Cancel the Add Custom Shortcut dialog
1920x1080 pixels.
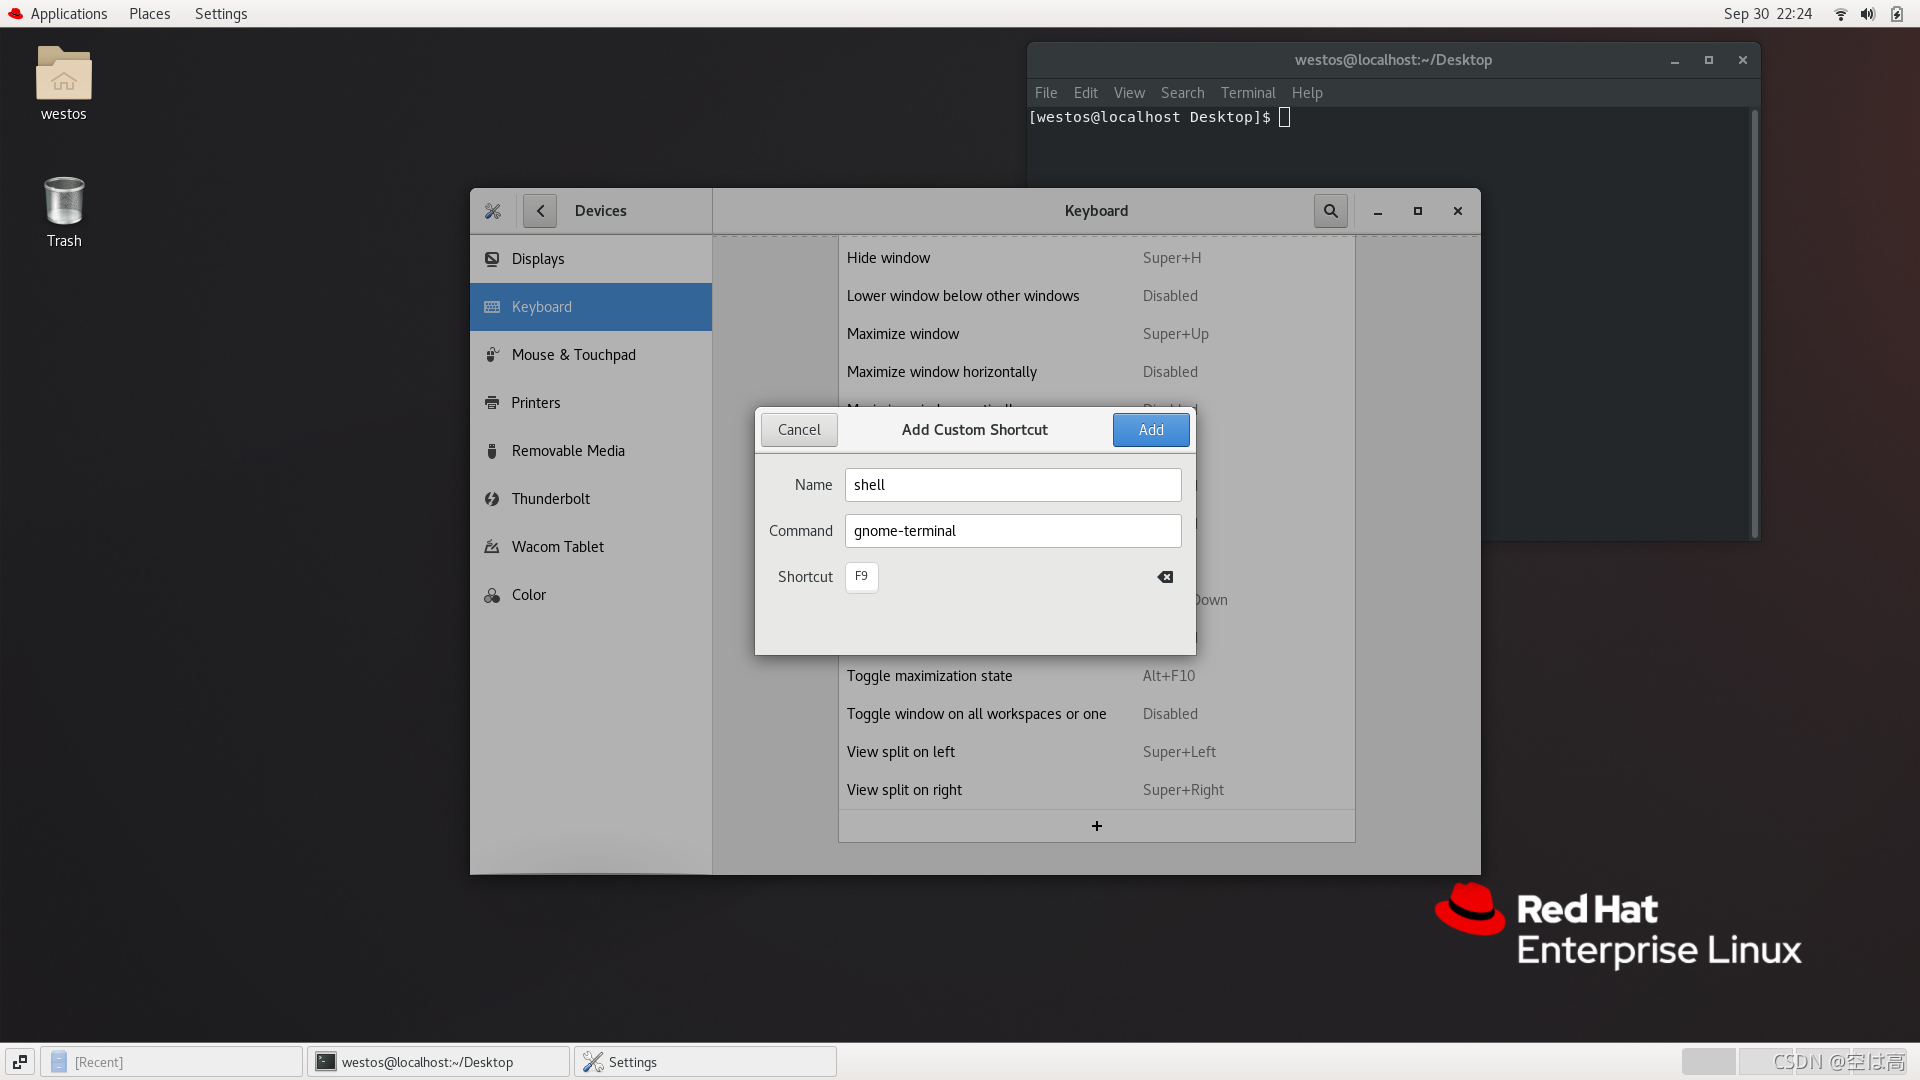click(799, 430)
